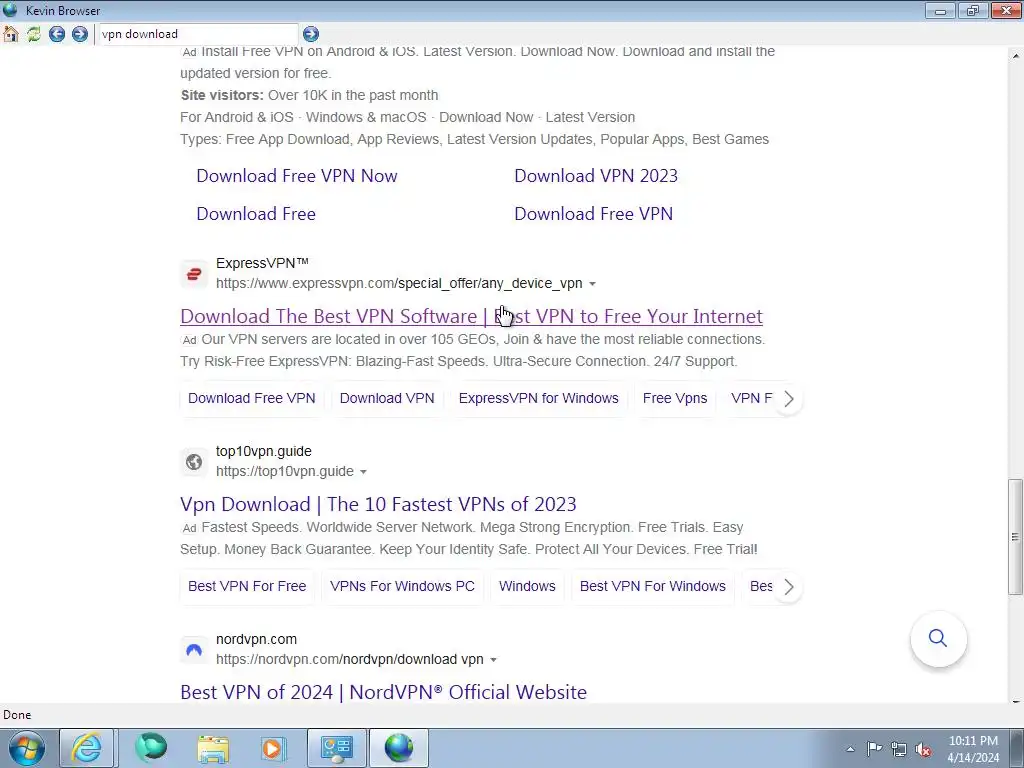Click the top10vpn.guide globe favicon
This screenshot has height=768, width=1024.
[194, 462]
